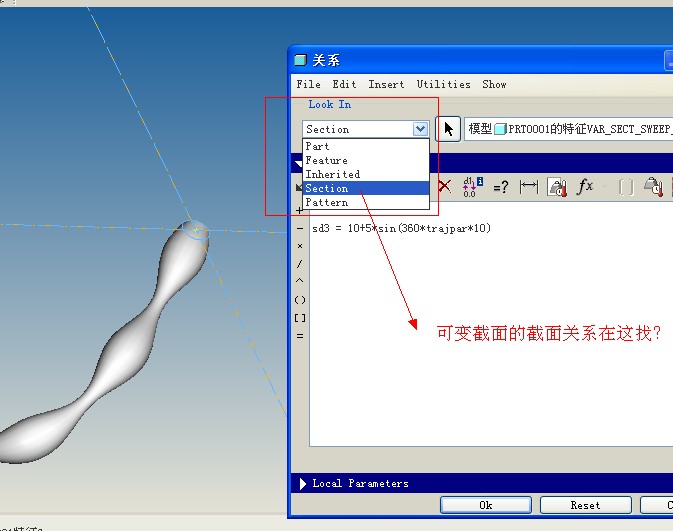This screenshot has width=673, height=531.
Task: Insert square brackets from side bar
Action: click(x=300, y=318)
